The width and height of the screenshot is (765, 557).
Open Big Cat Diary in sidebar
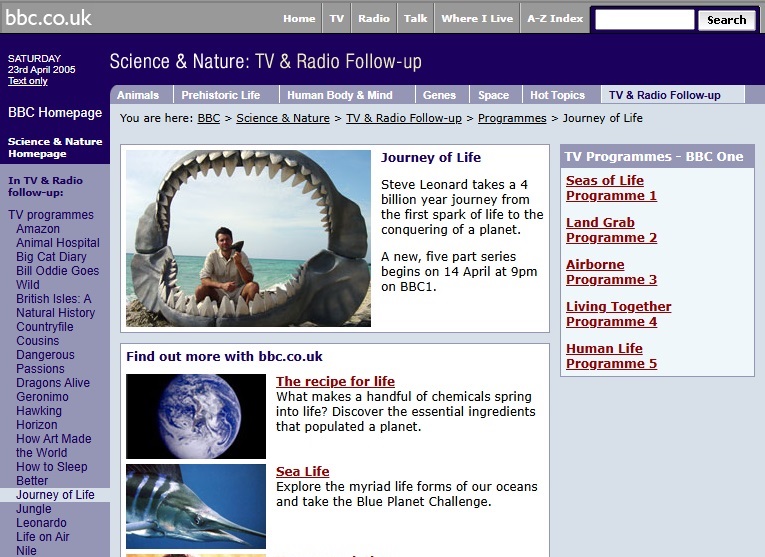(51, 257)
